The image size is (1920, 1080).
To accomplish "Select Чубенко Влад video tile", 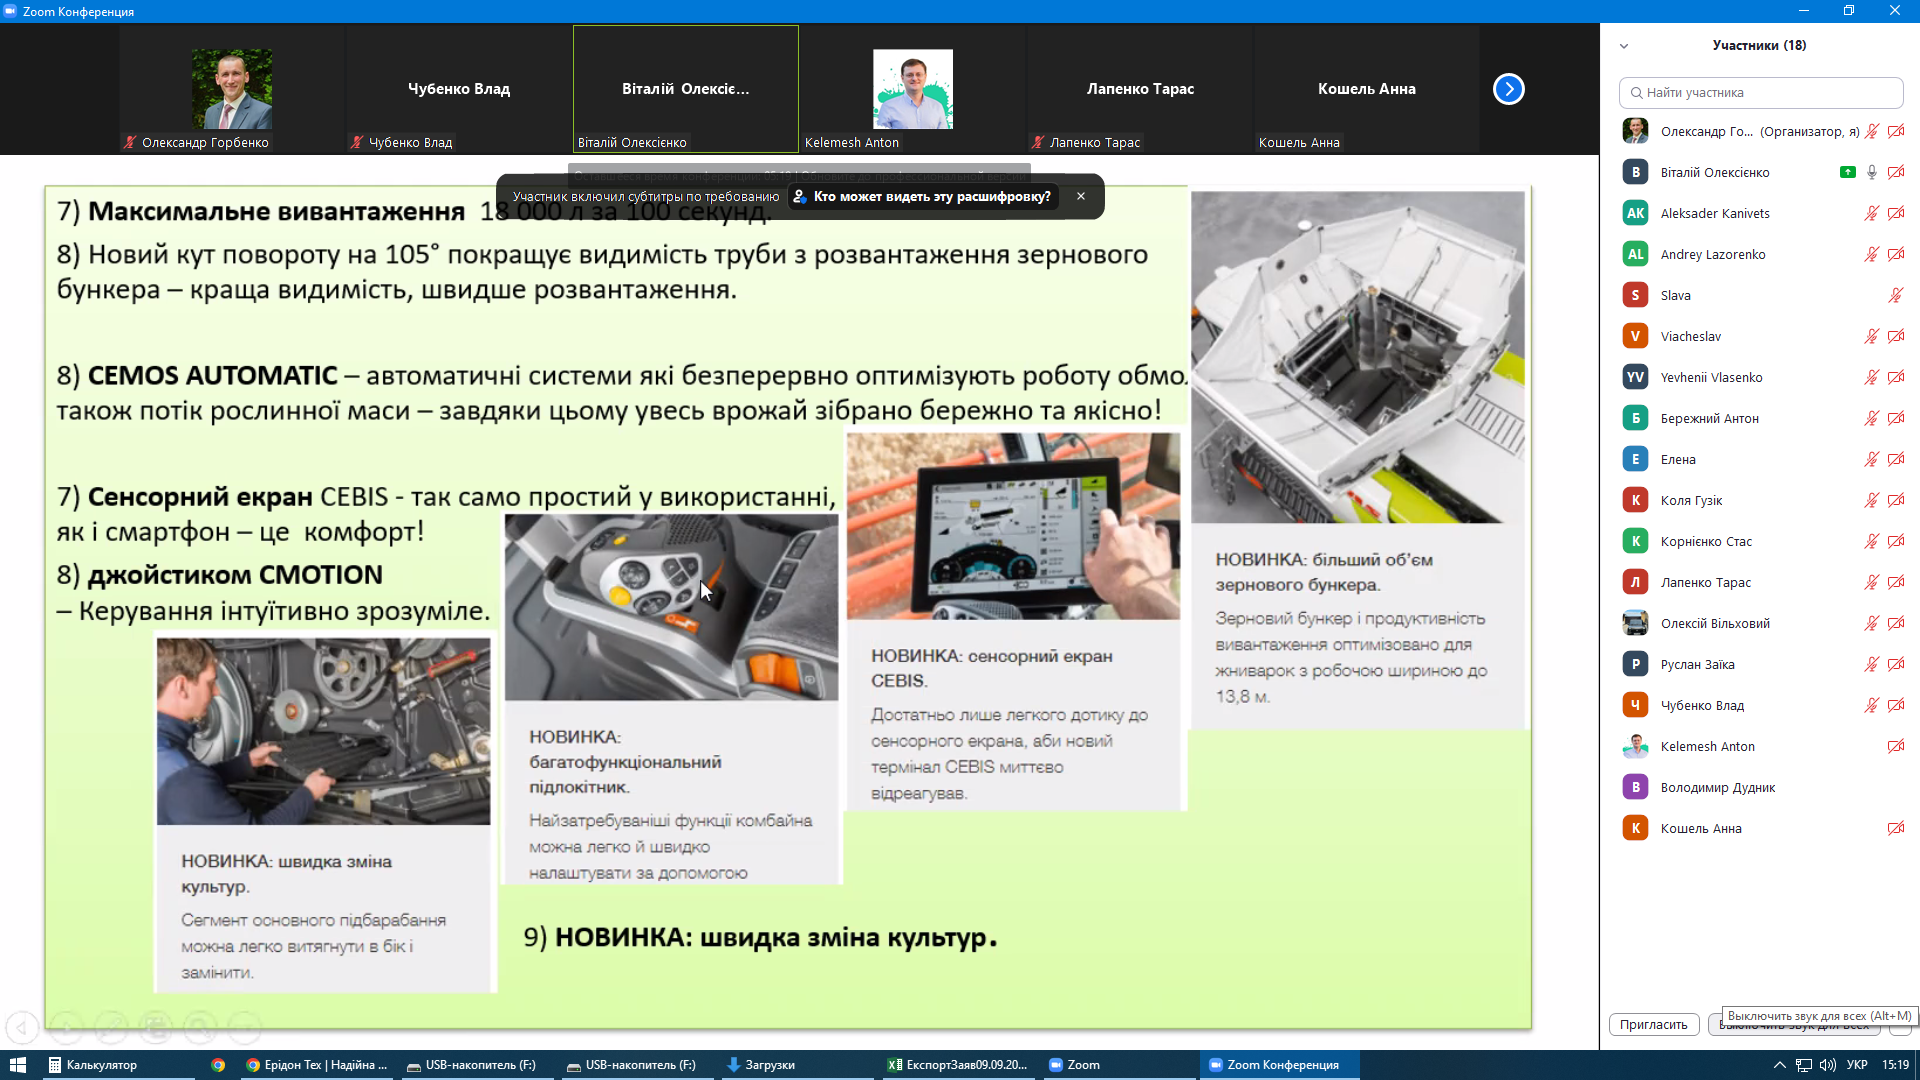I will pos(459,89).
